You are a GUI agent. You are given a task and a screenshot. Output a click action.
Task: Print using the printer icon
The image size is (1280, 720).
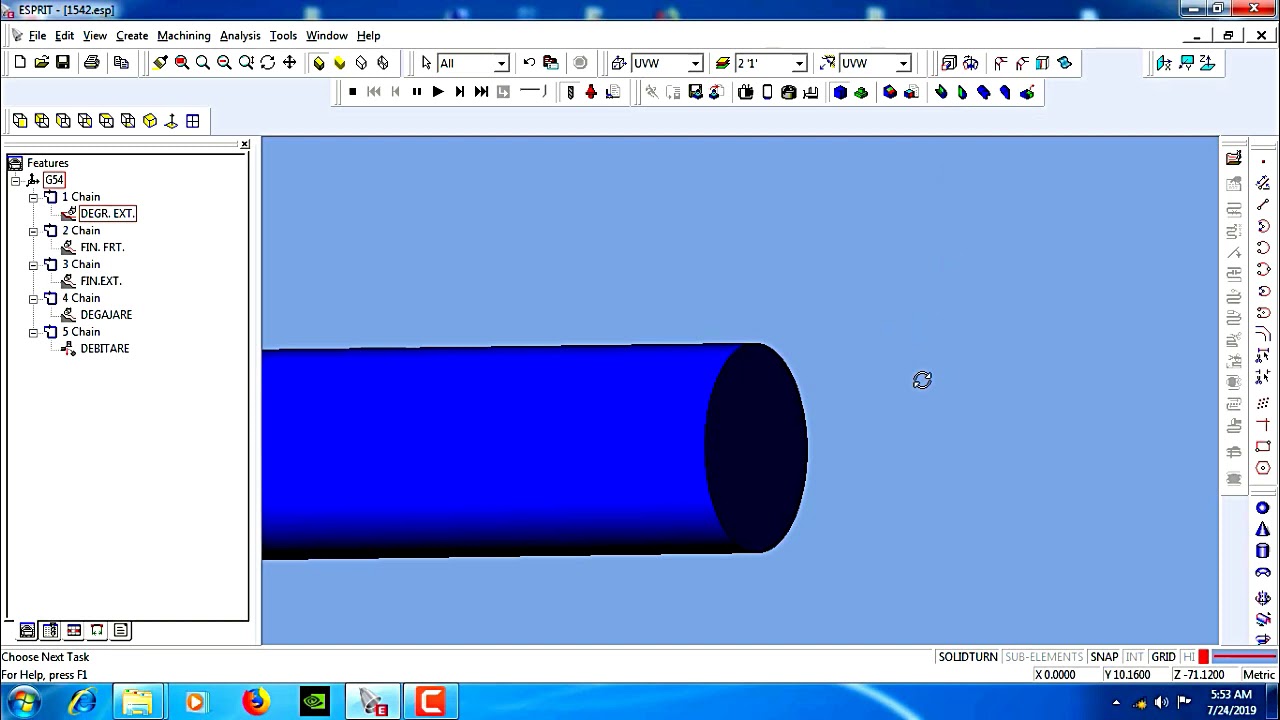coord(91,63)
